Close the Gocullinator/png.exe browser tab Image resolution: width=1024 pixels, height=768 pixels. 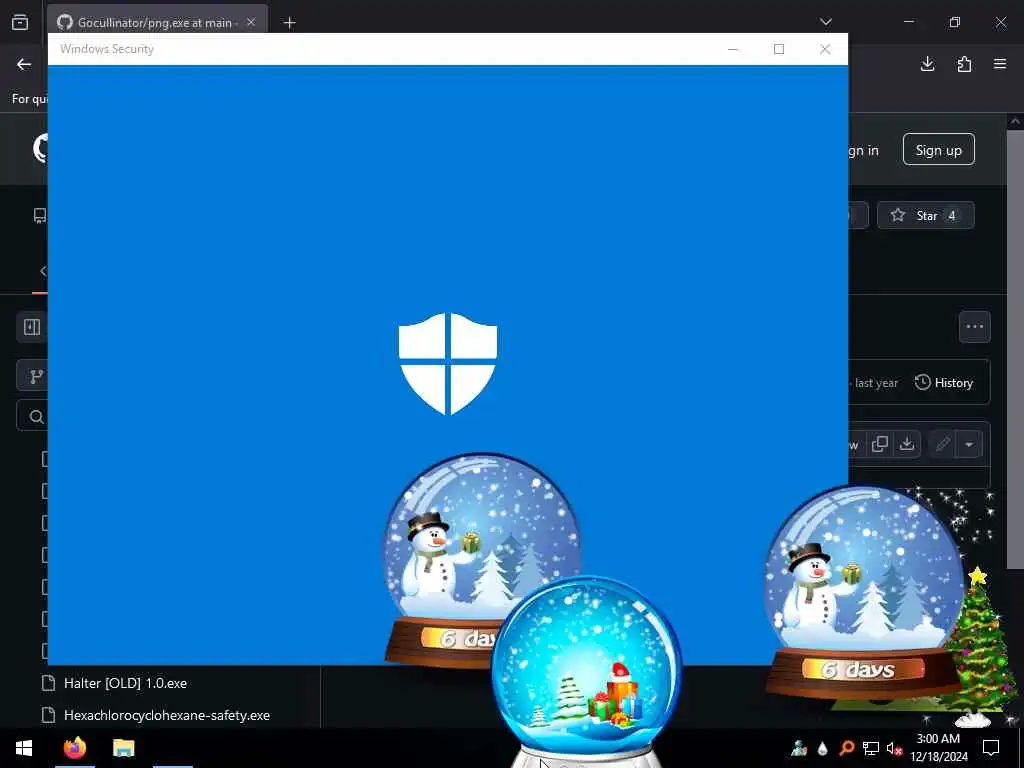coord(251,22)
